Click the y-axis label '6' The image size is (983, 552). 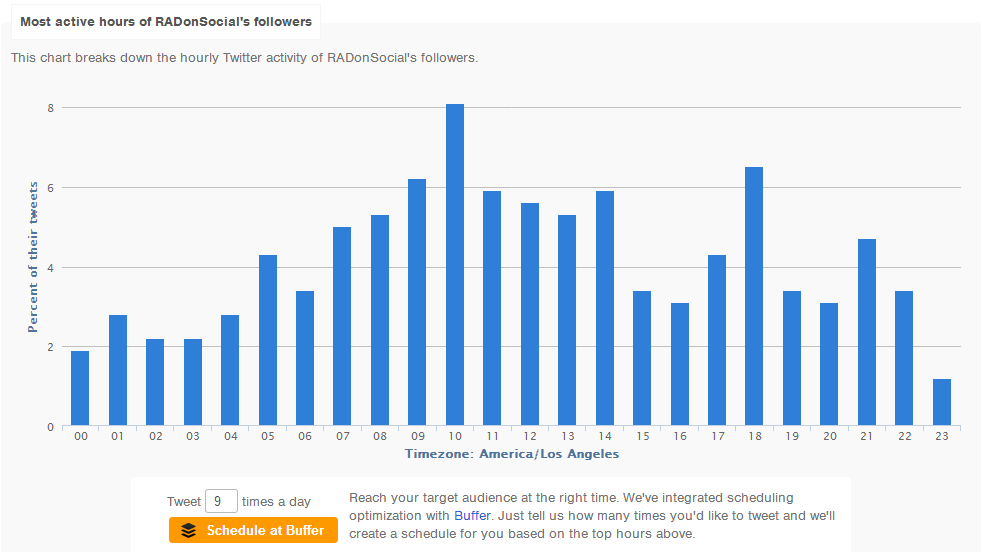50,188
